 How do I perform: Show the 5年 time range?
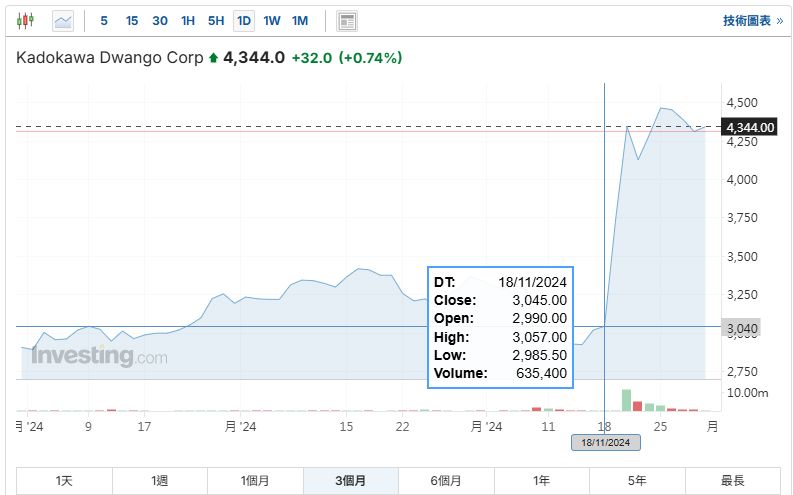coord(637,481)
